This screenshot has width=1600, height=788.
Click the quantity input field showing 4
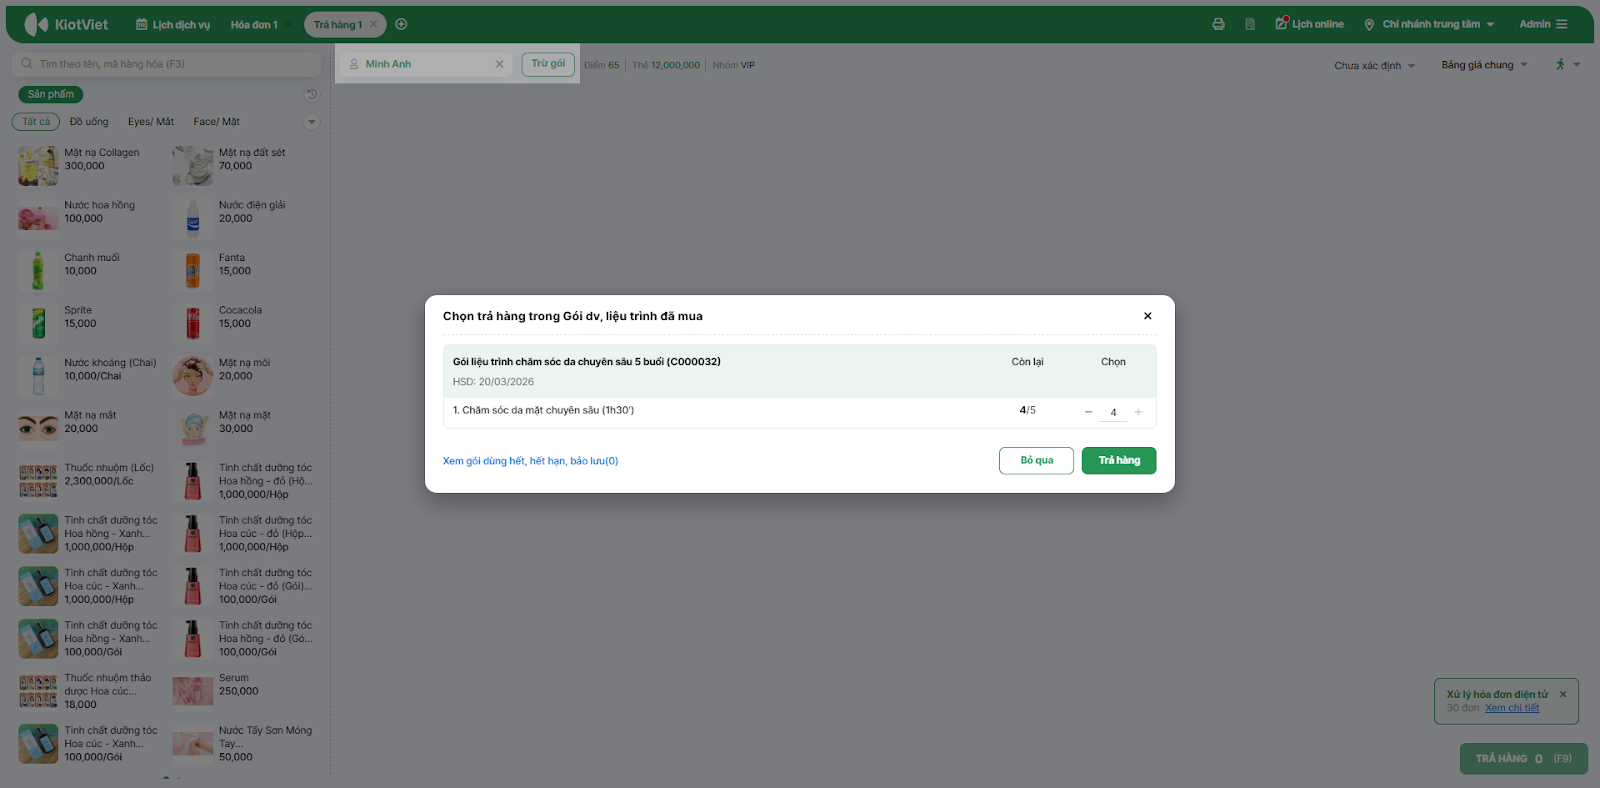[x=1113, y=412]
